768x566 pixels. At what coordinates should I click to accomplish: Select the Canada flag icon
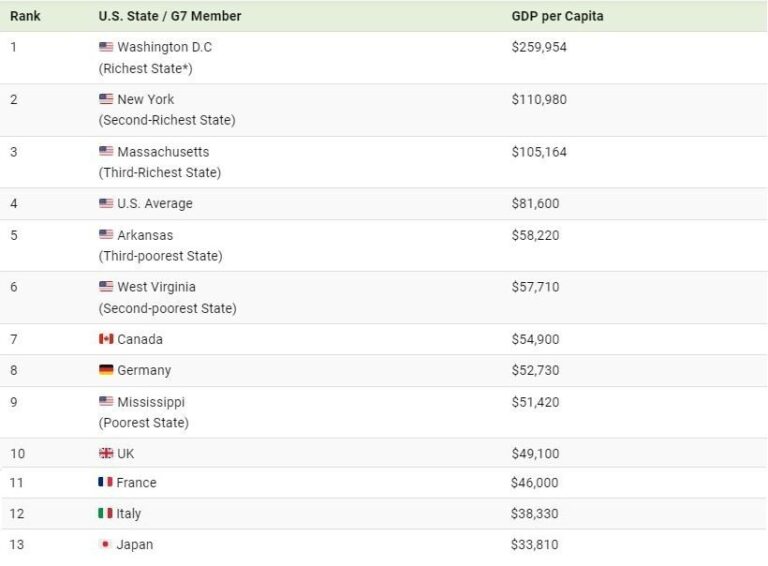coord(106,339)
